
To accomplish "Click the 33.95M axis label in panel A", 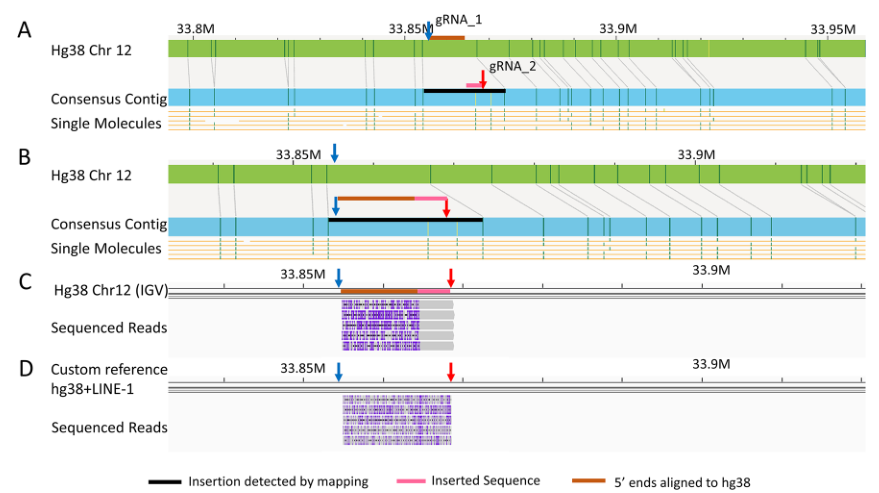I will pyautogui.click(x=833, y=28).
